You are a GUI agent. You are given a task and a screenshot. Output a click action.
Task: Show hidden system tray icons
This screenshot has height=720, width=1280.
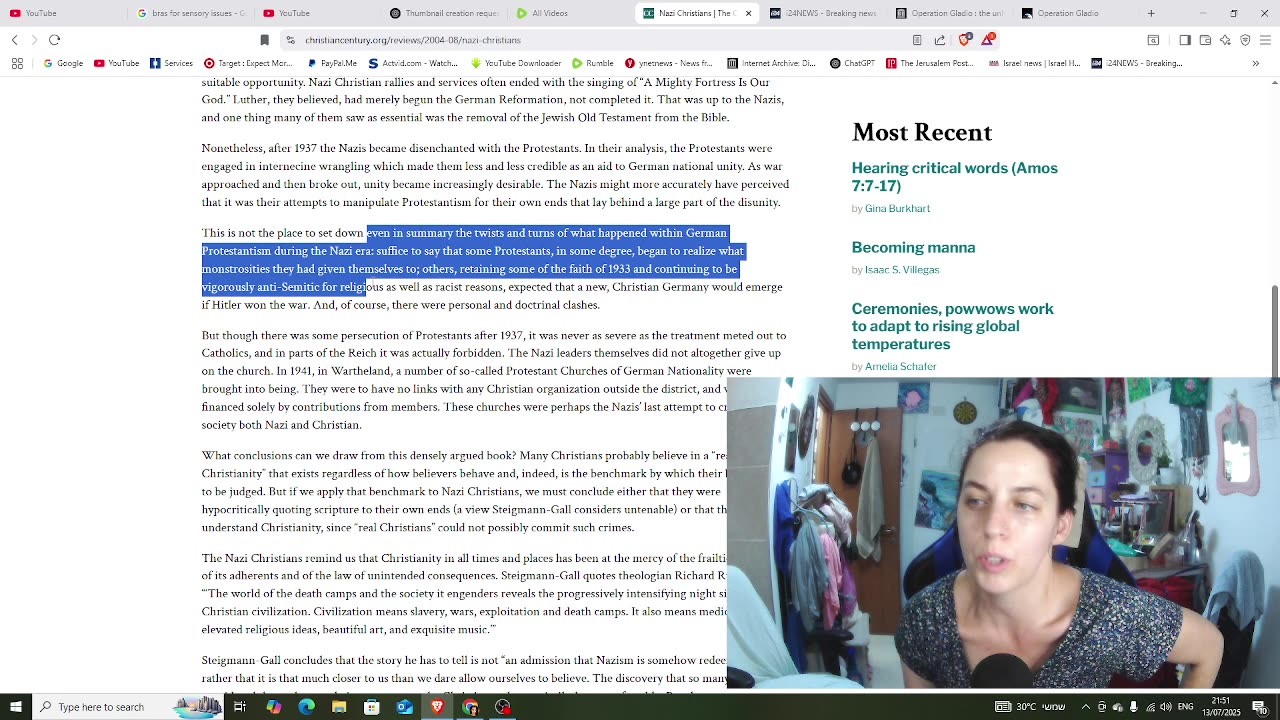coord(1086,707)
